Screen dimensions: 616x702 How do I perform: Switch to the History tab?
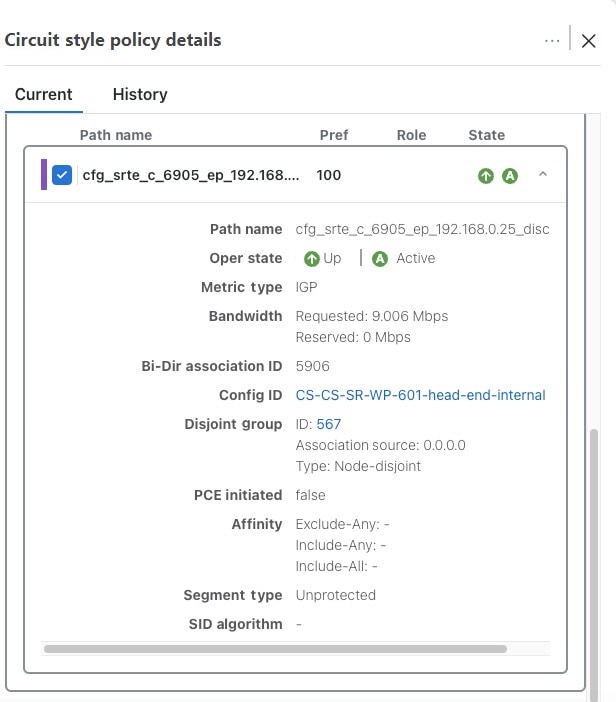click(140, 94)
